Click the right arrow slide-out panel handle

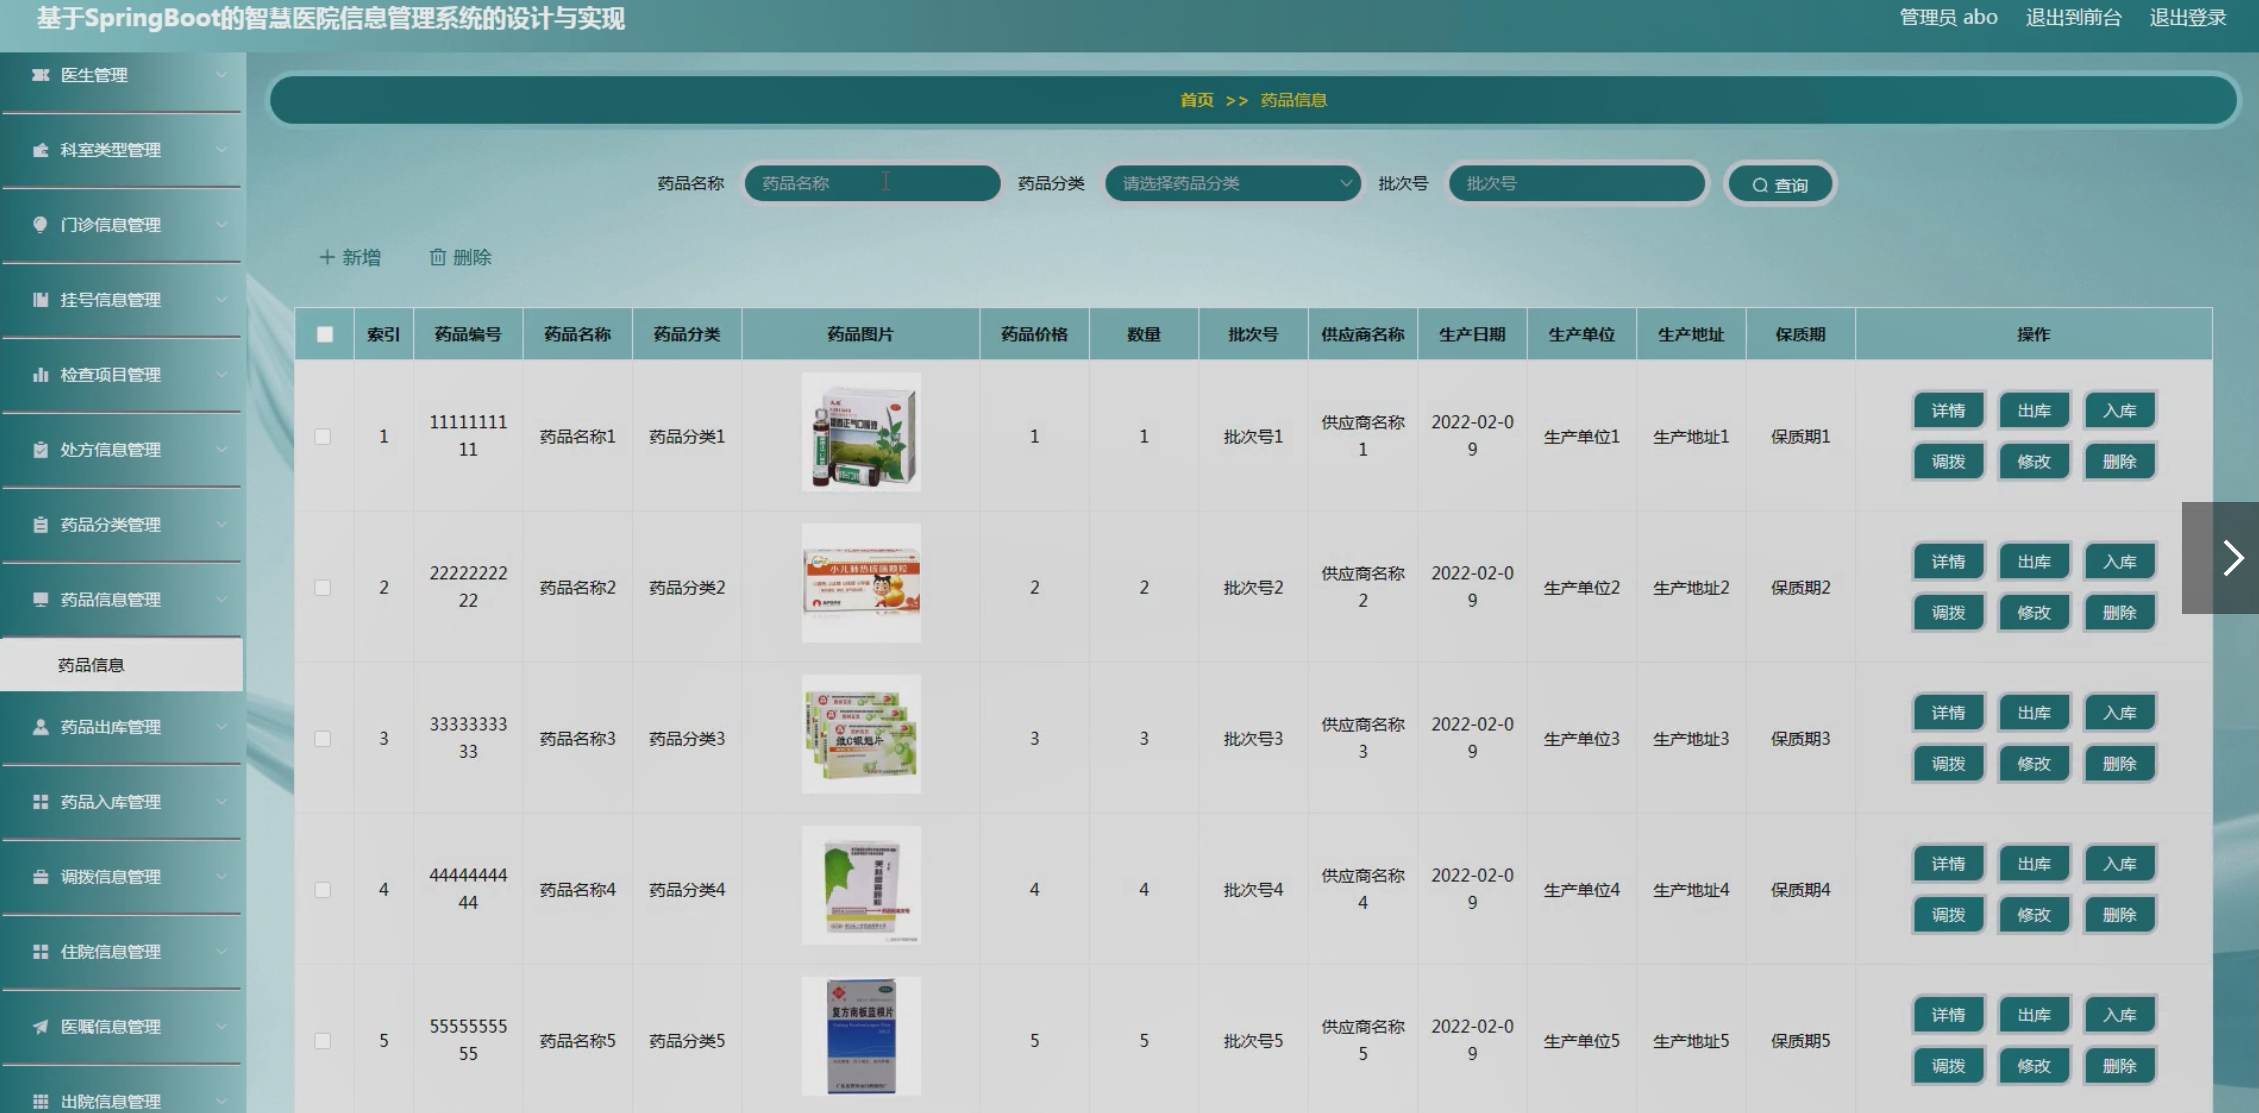coord(2231,558)
